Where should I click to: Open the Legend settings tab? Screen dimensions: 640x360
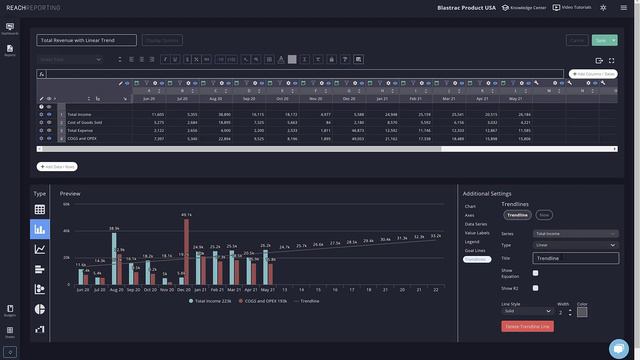(472, 242)
